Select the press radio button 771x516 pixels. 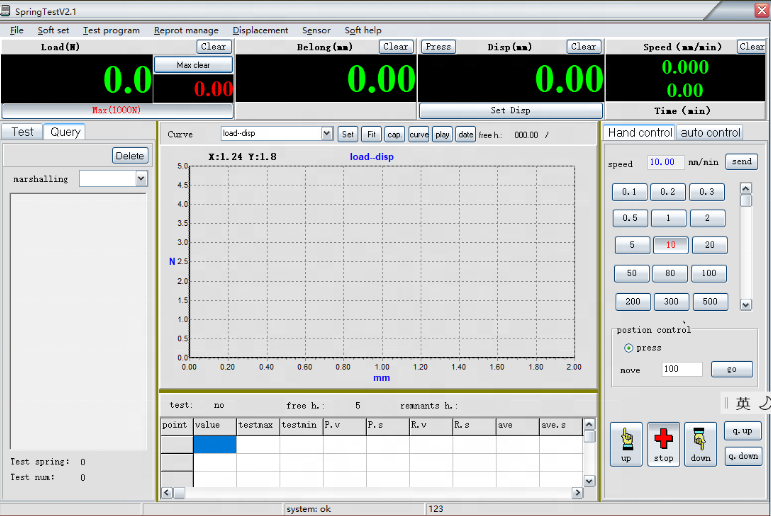629,348
